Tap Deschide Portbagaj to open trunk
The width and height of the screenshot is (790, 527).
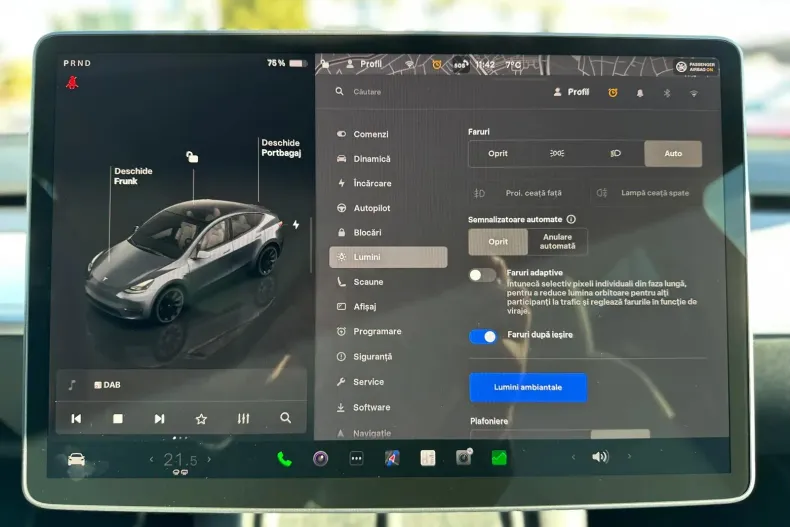[281, 148]
